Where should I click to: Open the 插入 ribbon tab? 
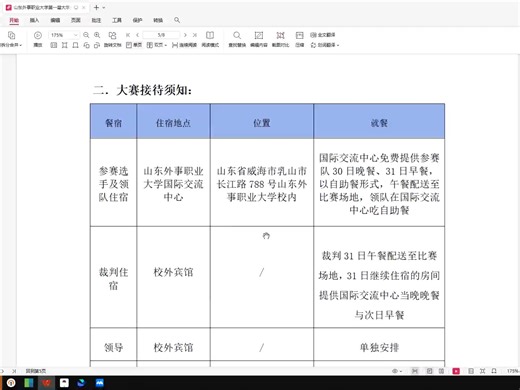coord(34,20)
